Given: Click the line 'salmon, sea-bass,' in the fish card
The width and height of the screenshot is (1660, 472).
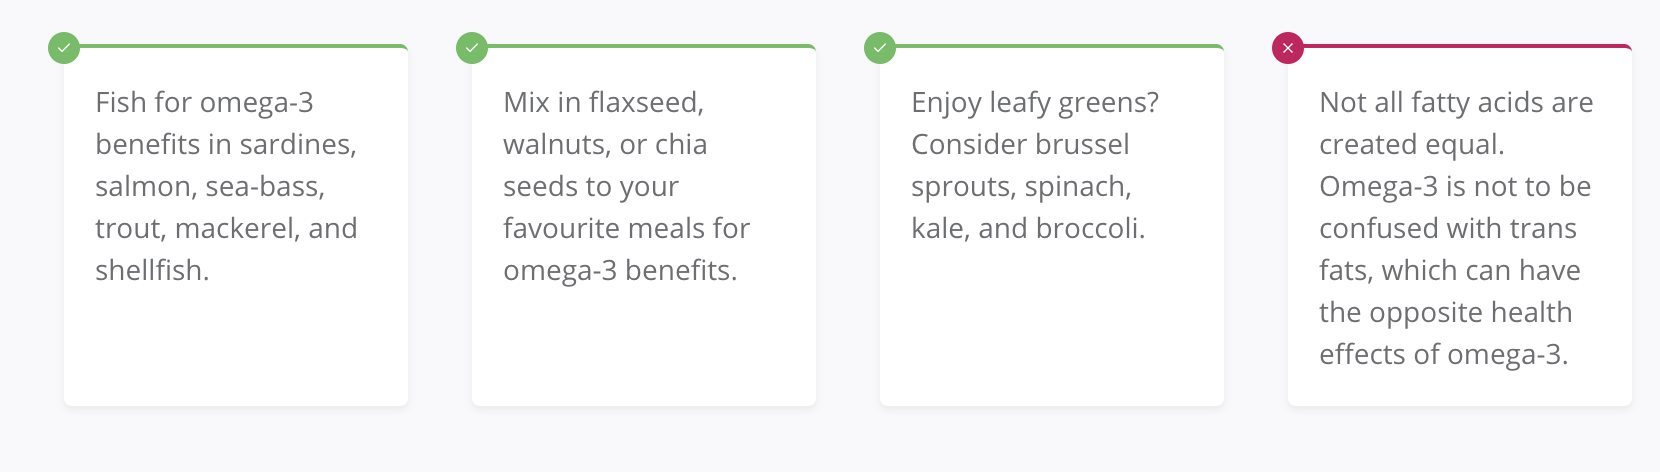Looking at the screenshot, I should (x=210, y=187).
